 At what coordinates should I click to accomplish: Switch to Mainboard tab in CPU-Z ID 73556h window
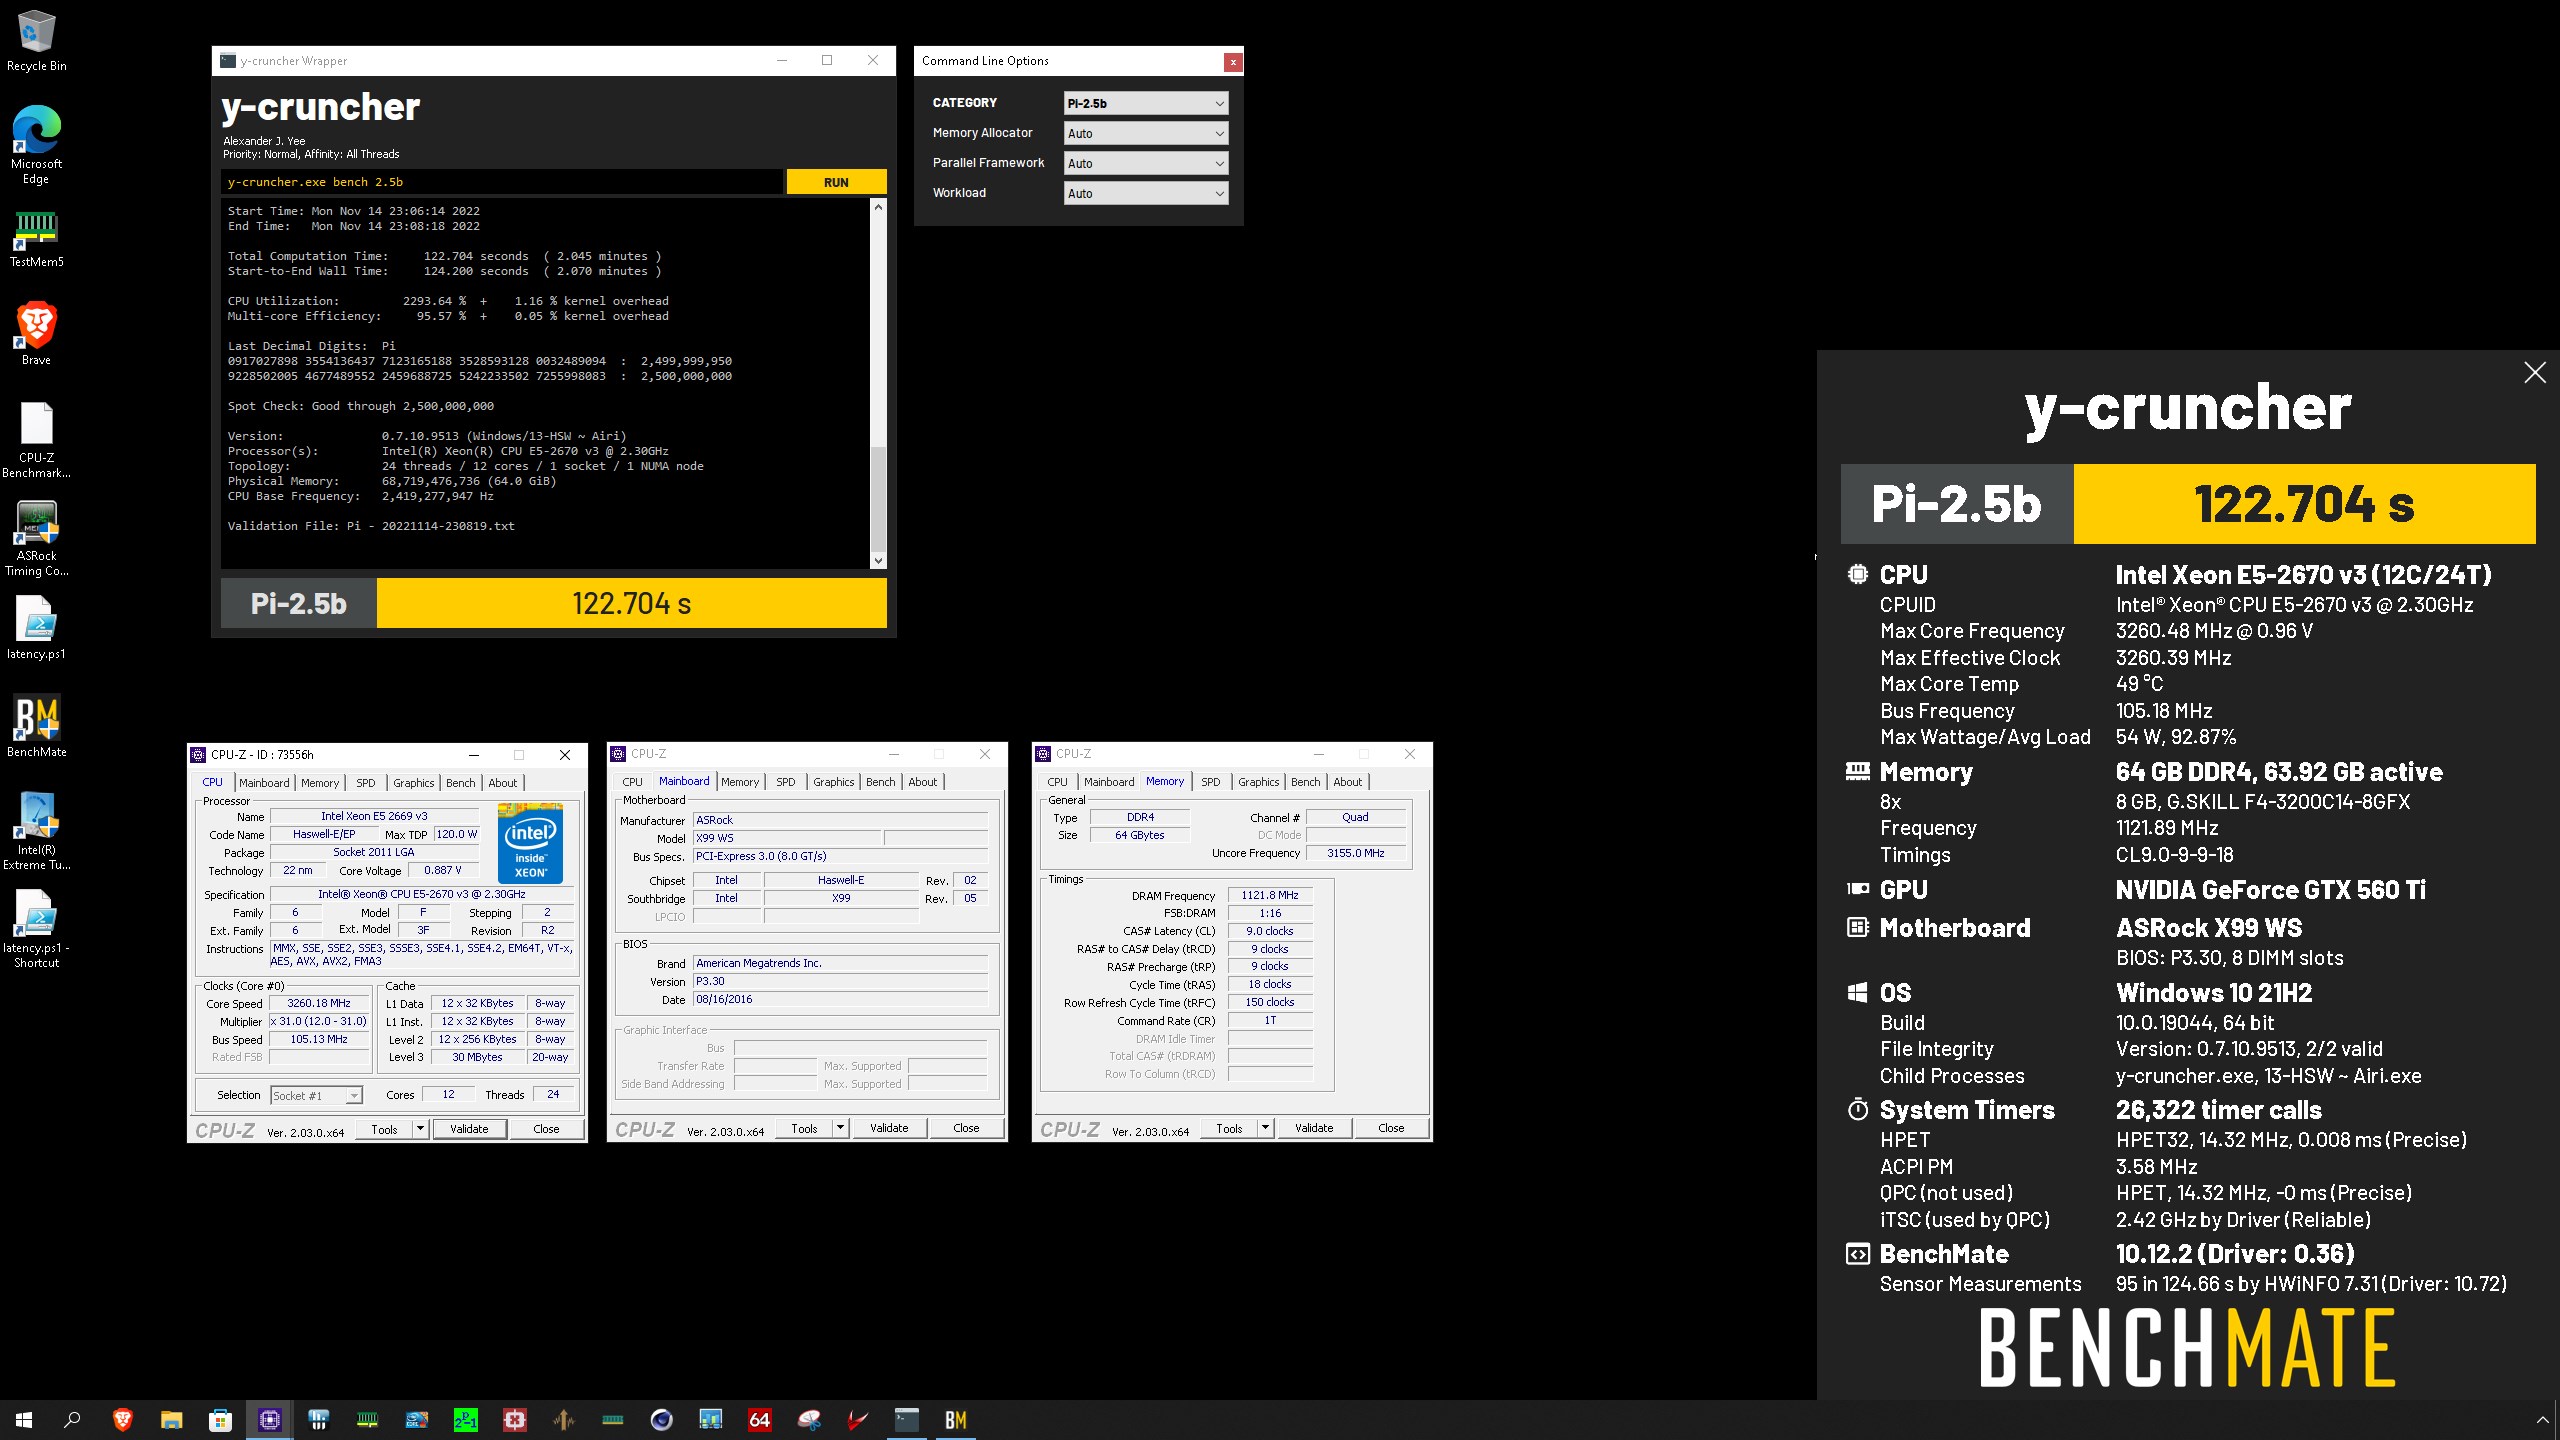pyautogui.click(x=264, y=783)
